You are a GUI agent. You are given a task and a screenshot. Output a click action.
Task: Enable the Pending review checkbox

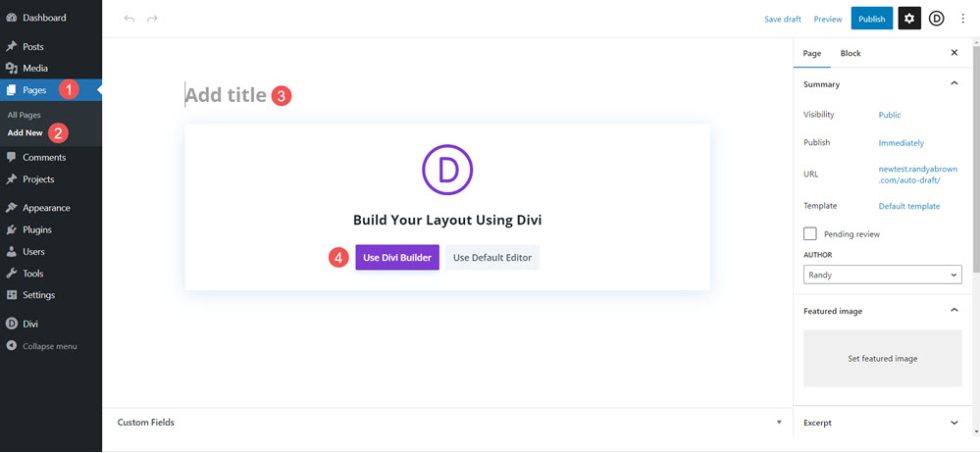(x=810, y=233)
